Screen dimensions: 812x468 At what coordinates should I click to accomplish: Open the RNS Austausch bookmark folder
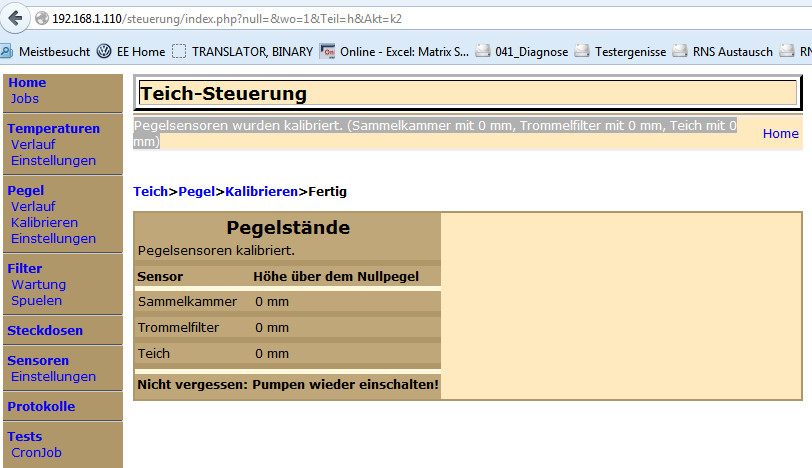click(x=724, y=52)
